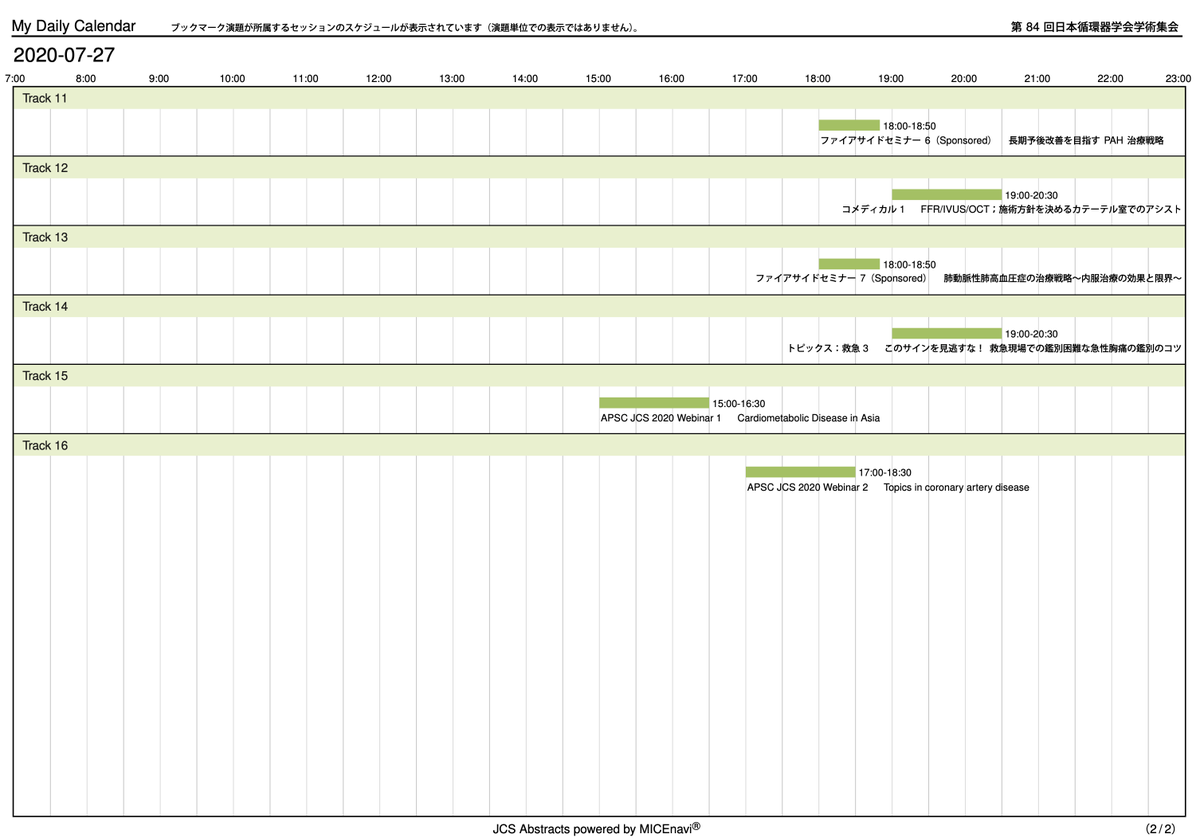Select the Track 11 18:00-18:50 session bar
The height and width of the screenshot is (838, 1200).
(x=849, y=125)
